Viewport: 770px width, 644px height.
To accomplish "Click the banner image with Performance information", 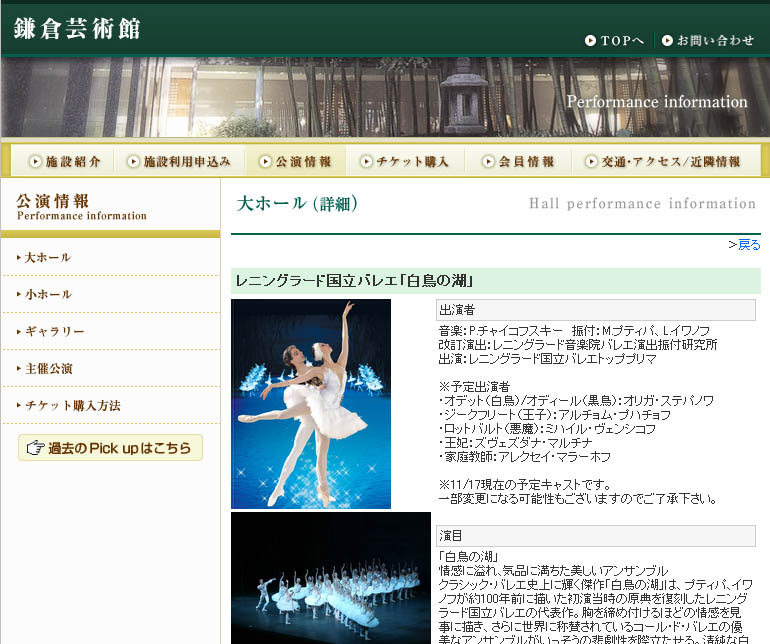I will pyautogui.click(x=385, y=97).
